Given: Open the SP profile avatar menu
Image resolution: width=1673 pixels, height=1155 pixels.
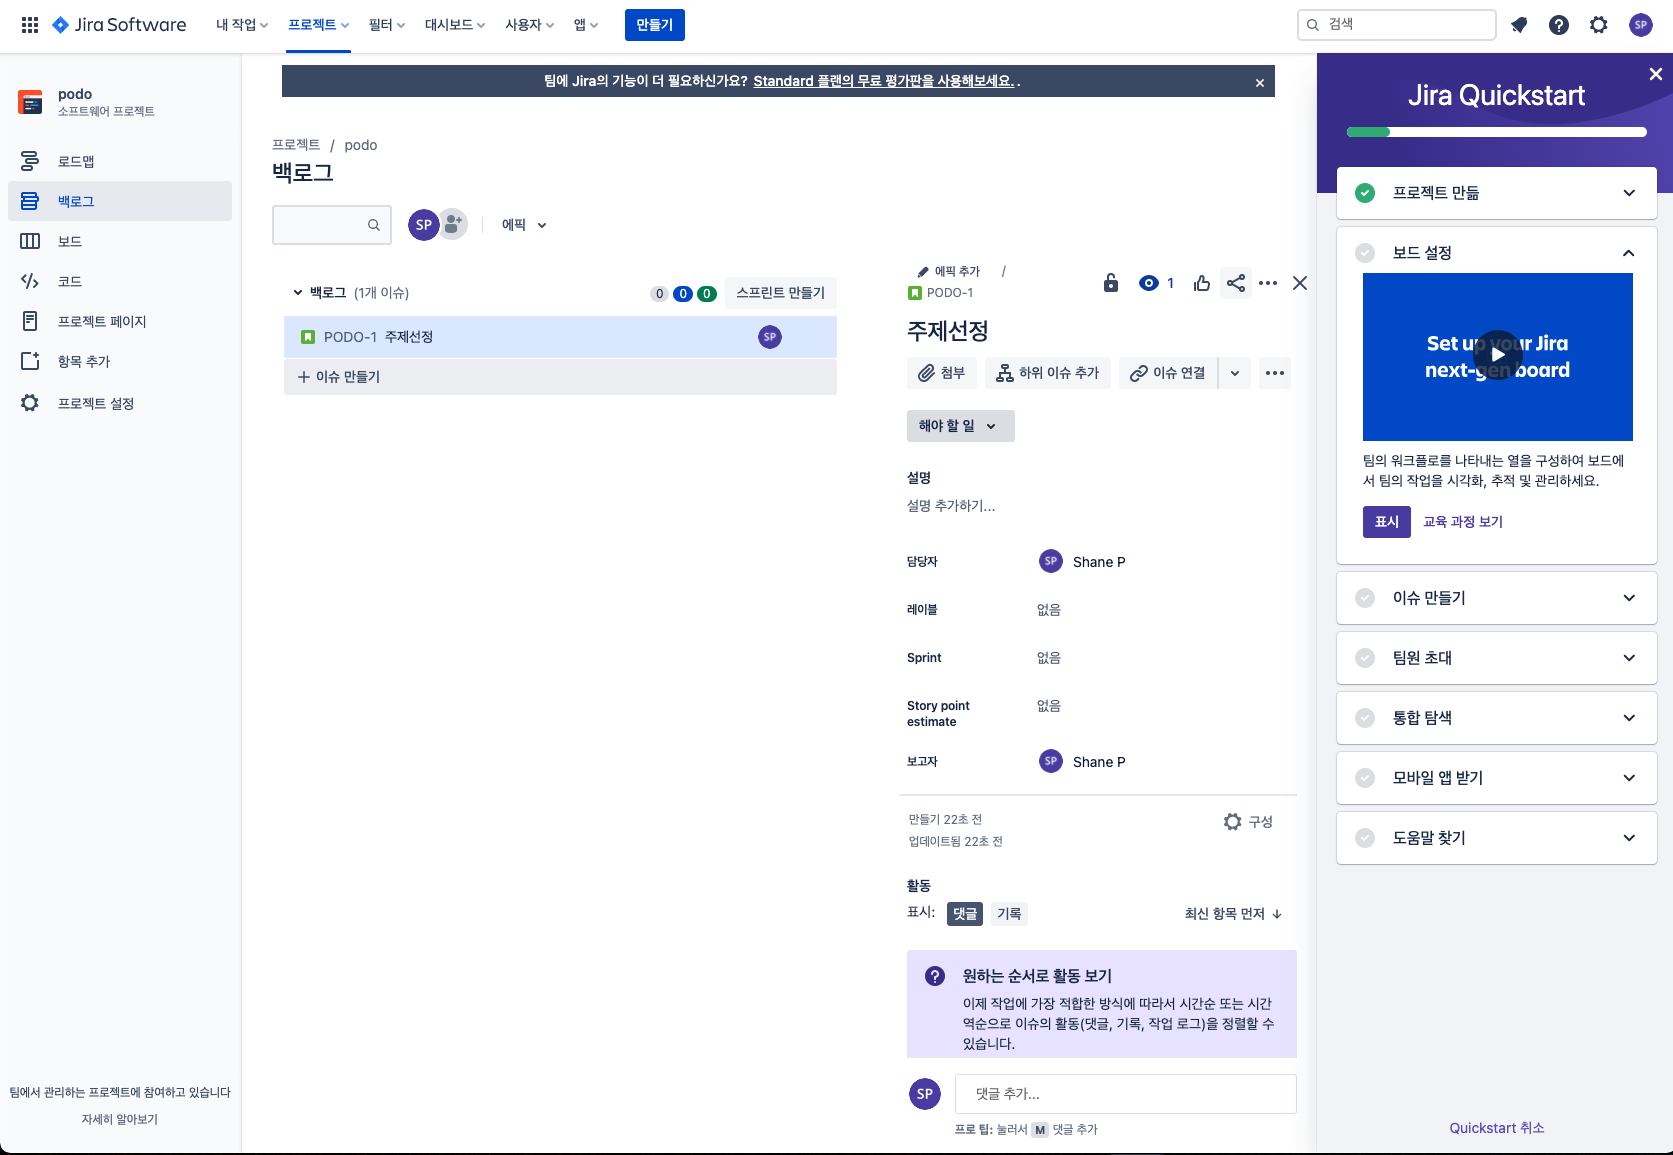Looking at the screenshot, I should coord(1641,25).
